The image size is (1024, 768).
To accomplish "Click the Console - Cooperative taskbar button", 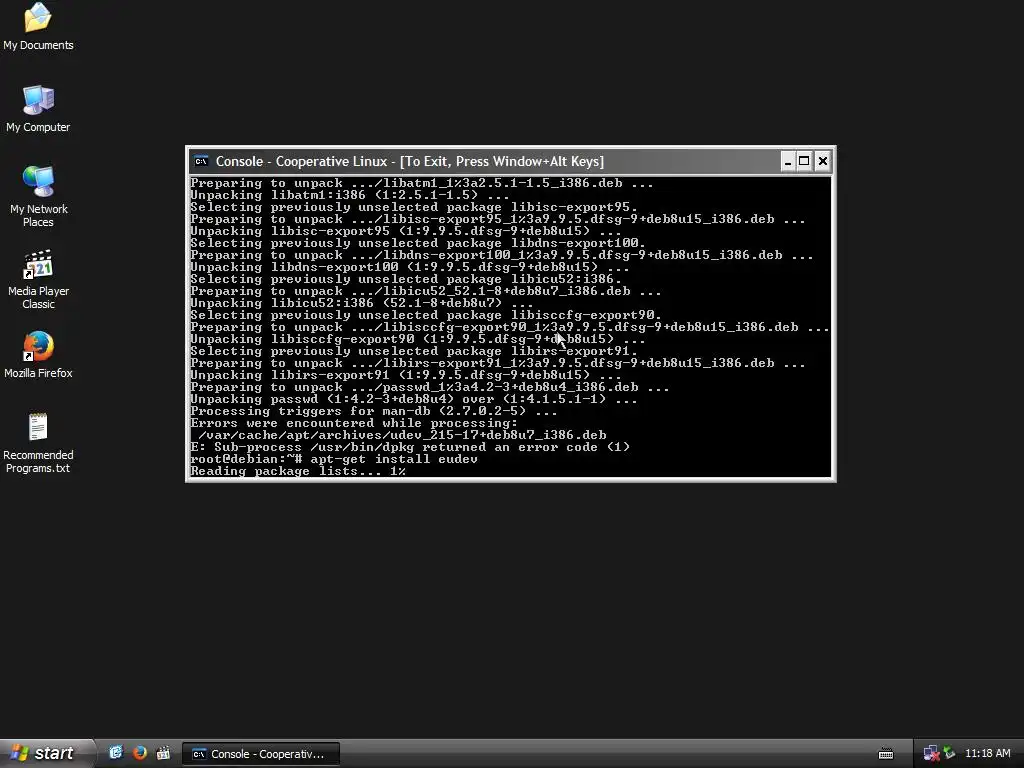I will coord(261,754).
